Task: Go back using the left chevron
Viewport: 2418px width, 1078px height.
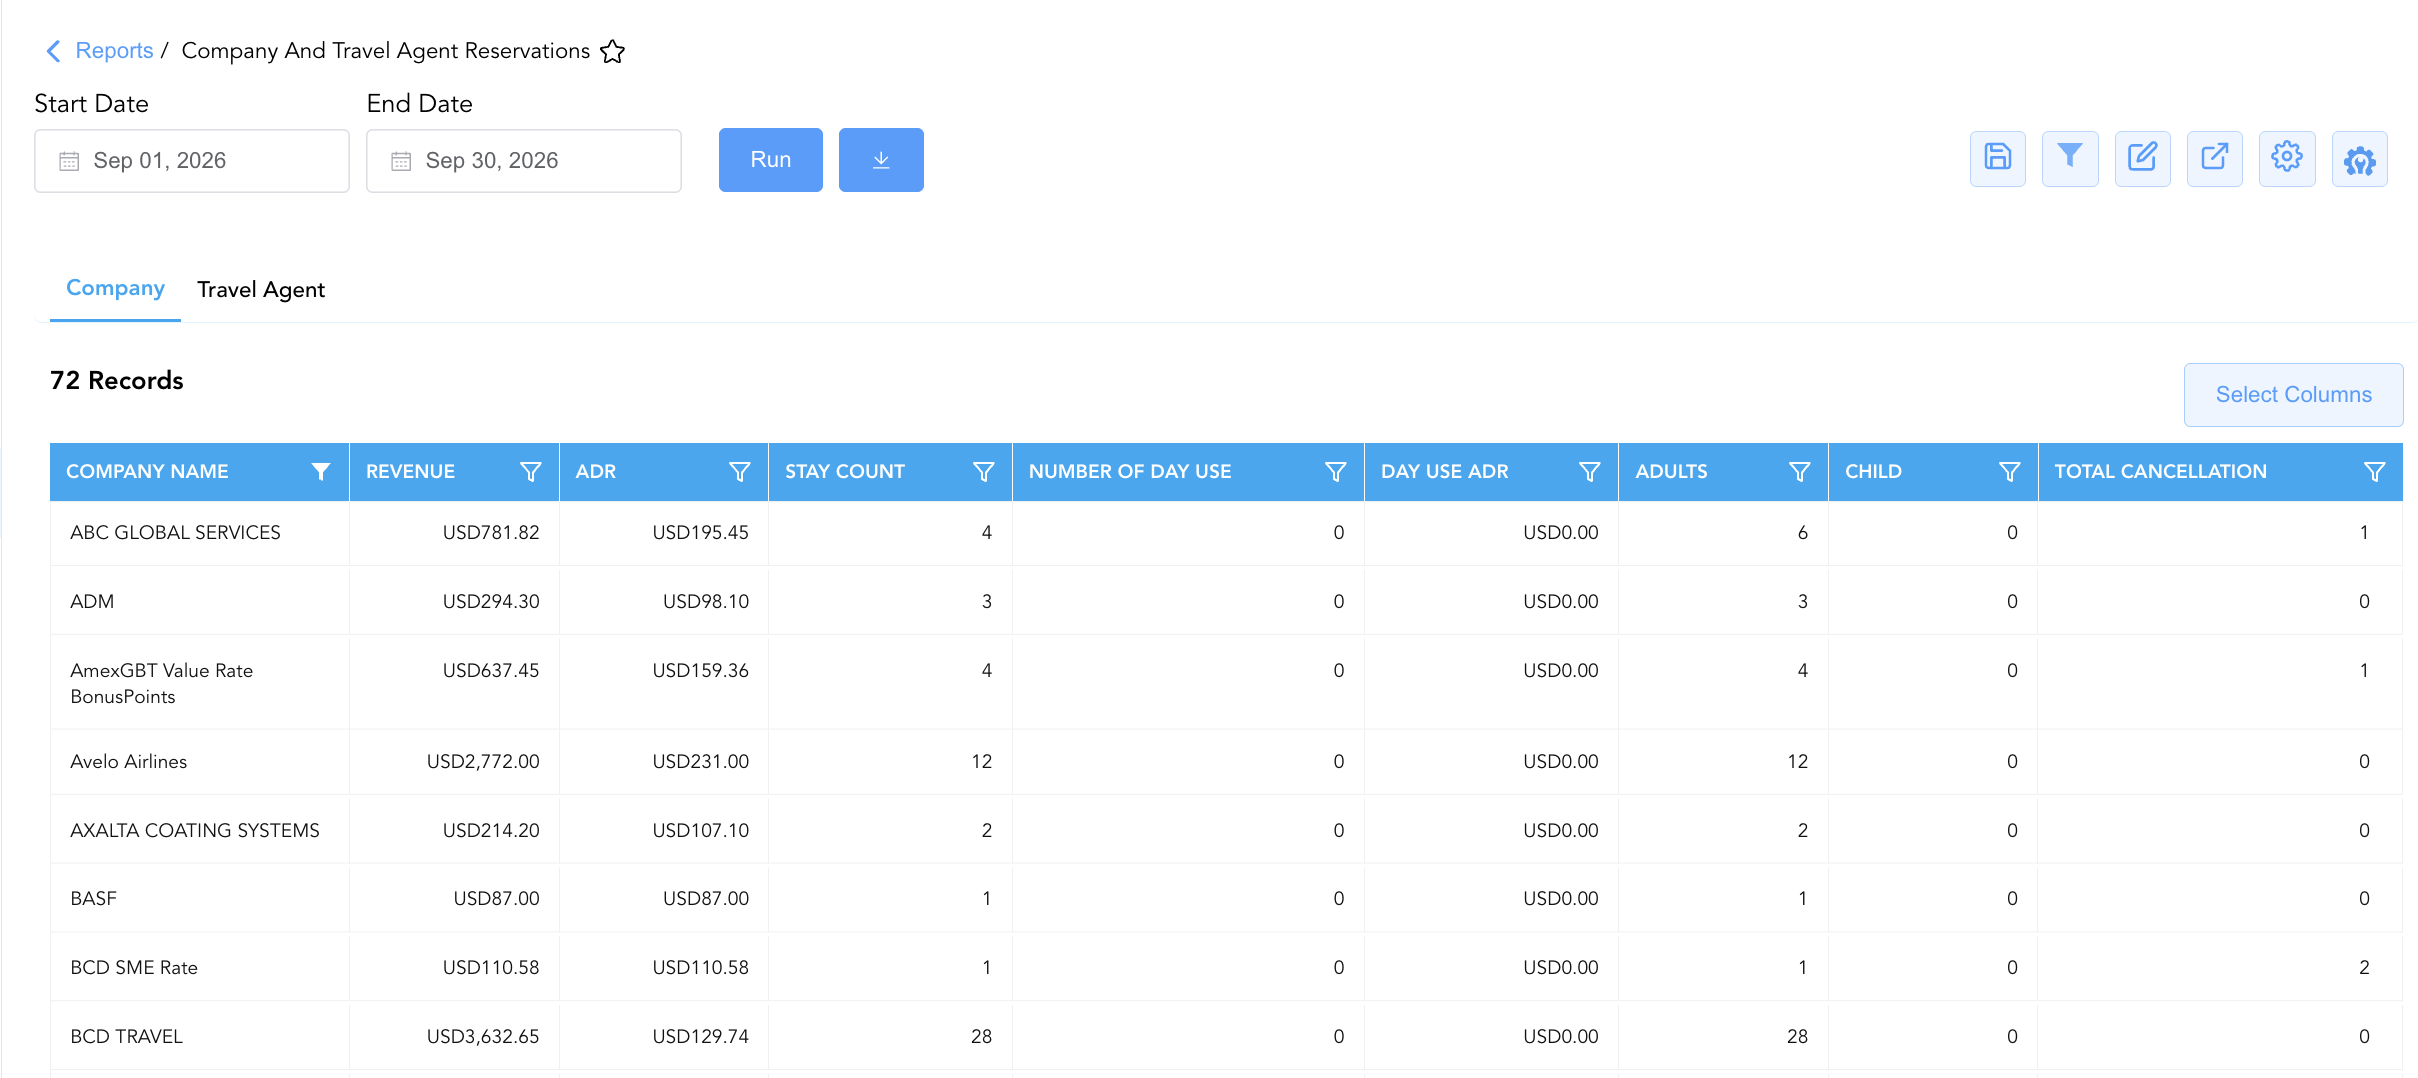Action: click(54, 51)
